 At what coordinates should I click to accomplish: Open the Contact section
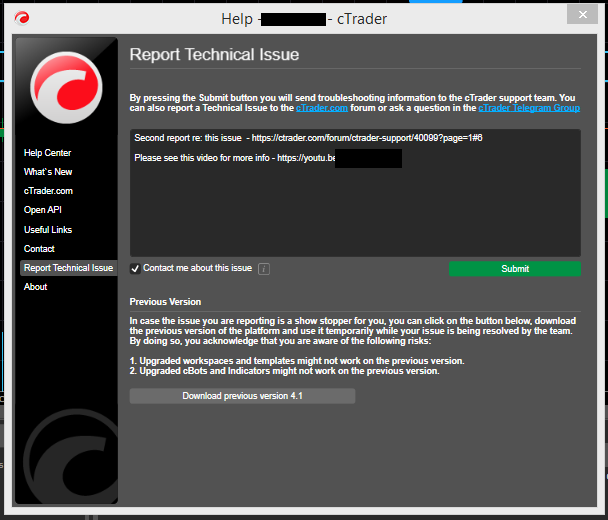(x=39, y=249)
